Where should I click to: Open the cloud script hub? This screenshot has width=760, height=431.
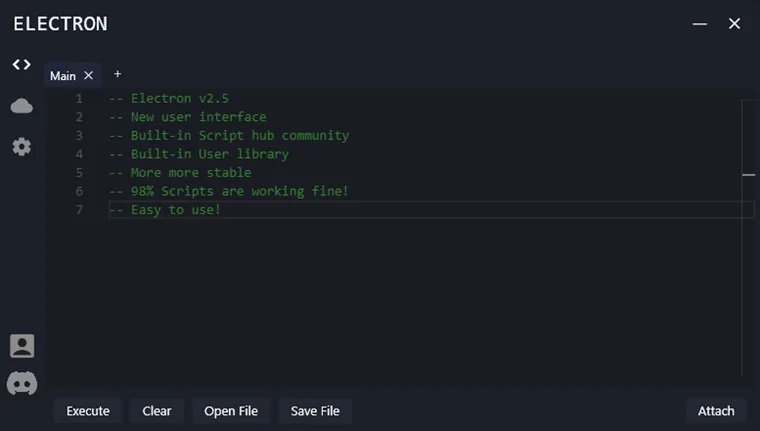(x=21, y=106)
